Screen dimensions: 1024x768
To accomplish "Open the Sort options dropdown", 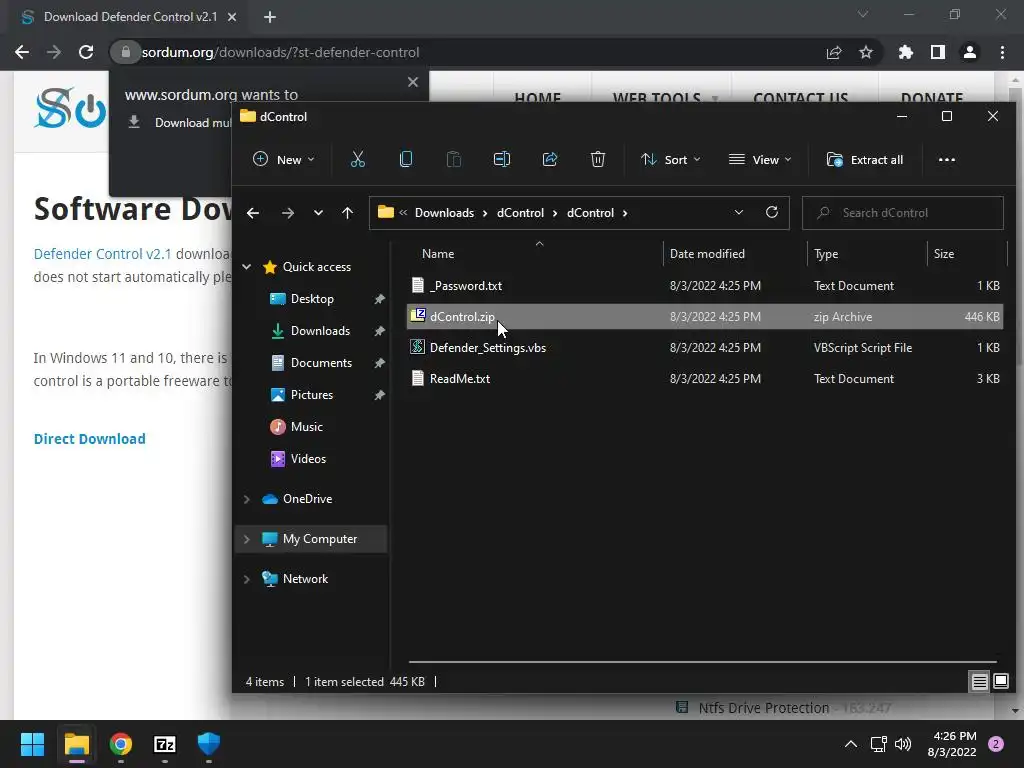I will [671, 159].
